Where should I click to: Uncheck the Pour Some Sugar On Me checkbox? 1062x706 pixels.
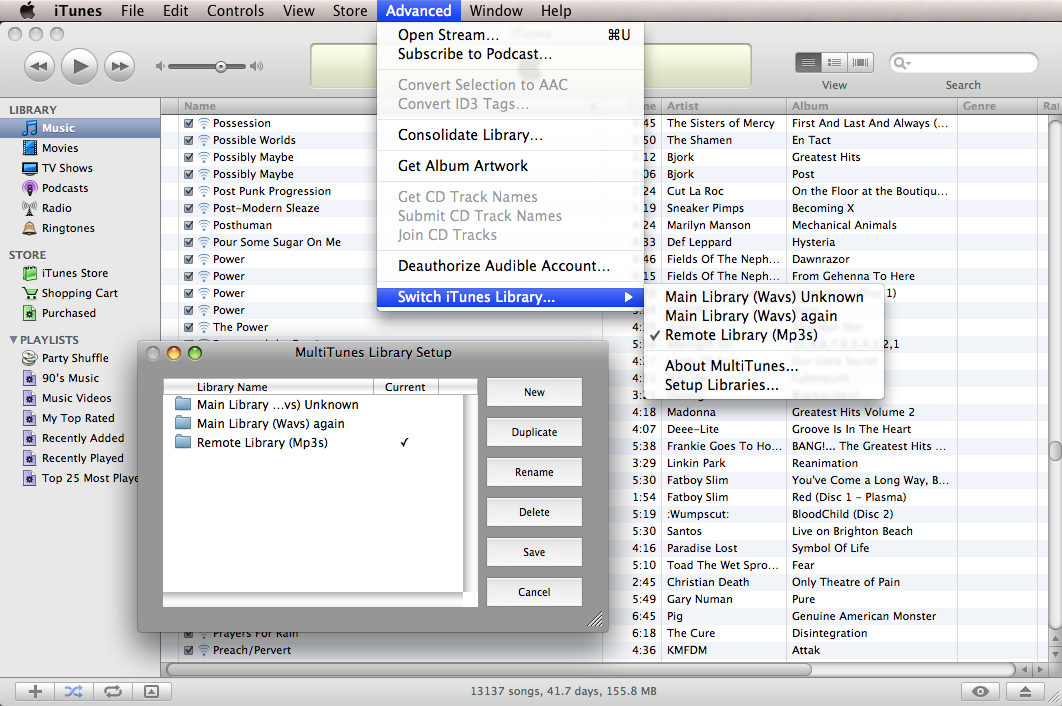(189, 242)
